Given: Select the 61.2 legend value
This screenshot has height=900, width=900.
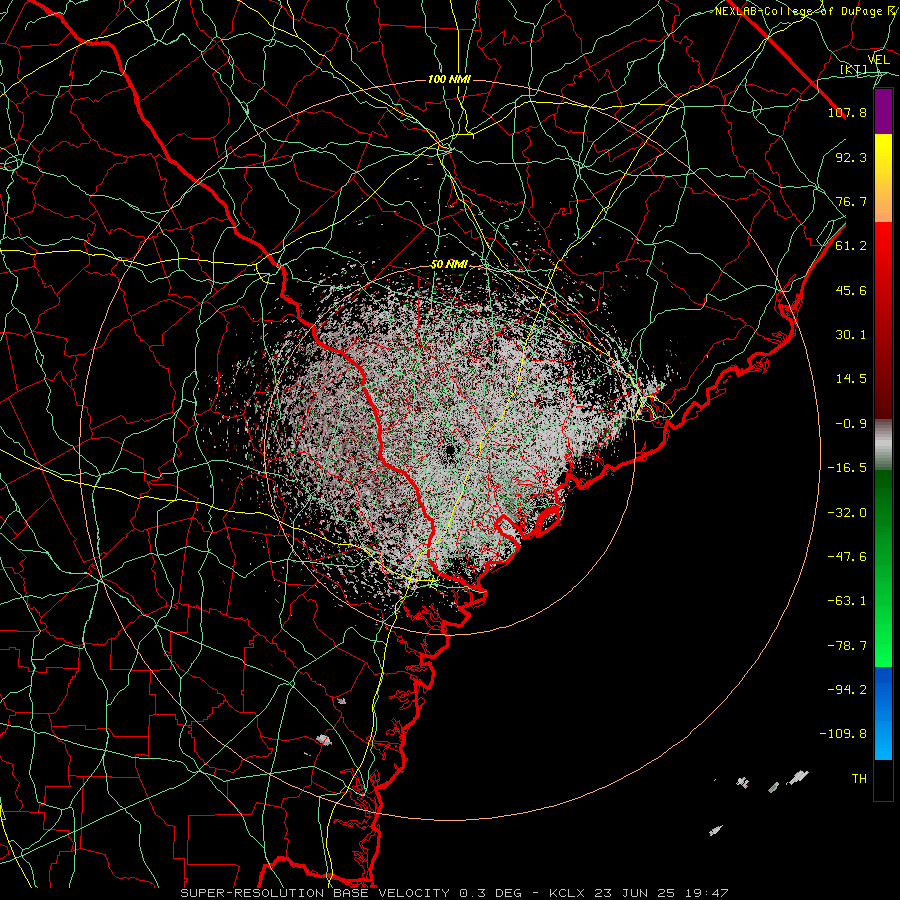Looking at the screenshot, I should [851, 246].
